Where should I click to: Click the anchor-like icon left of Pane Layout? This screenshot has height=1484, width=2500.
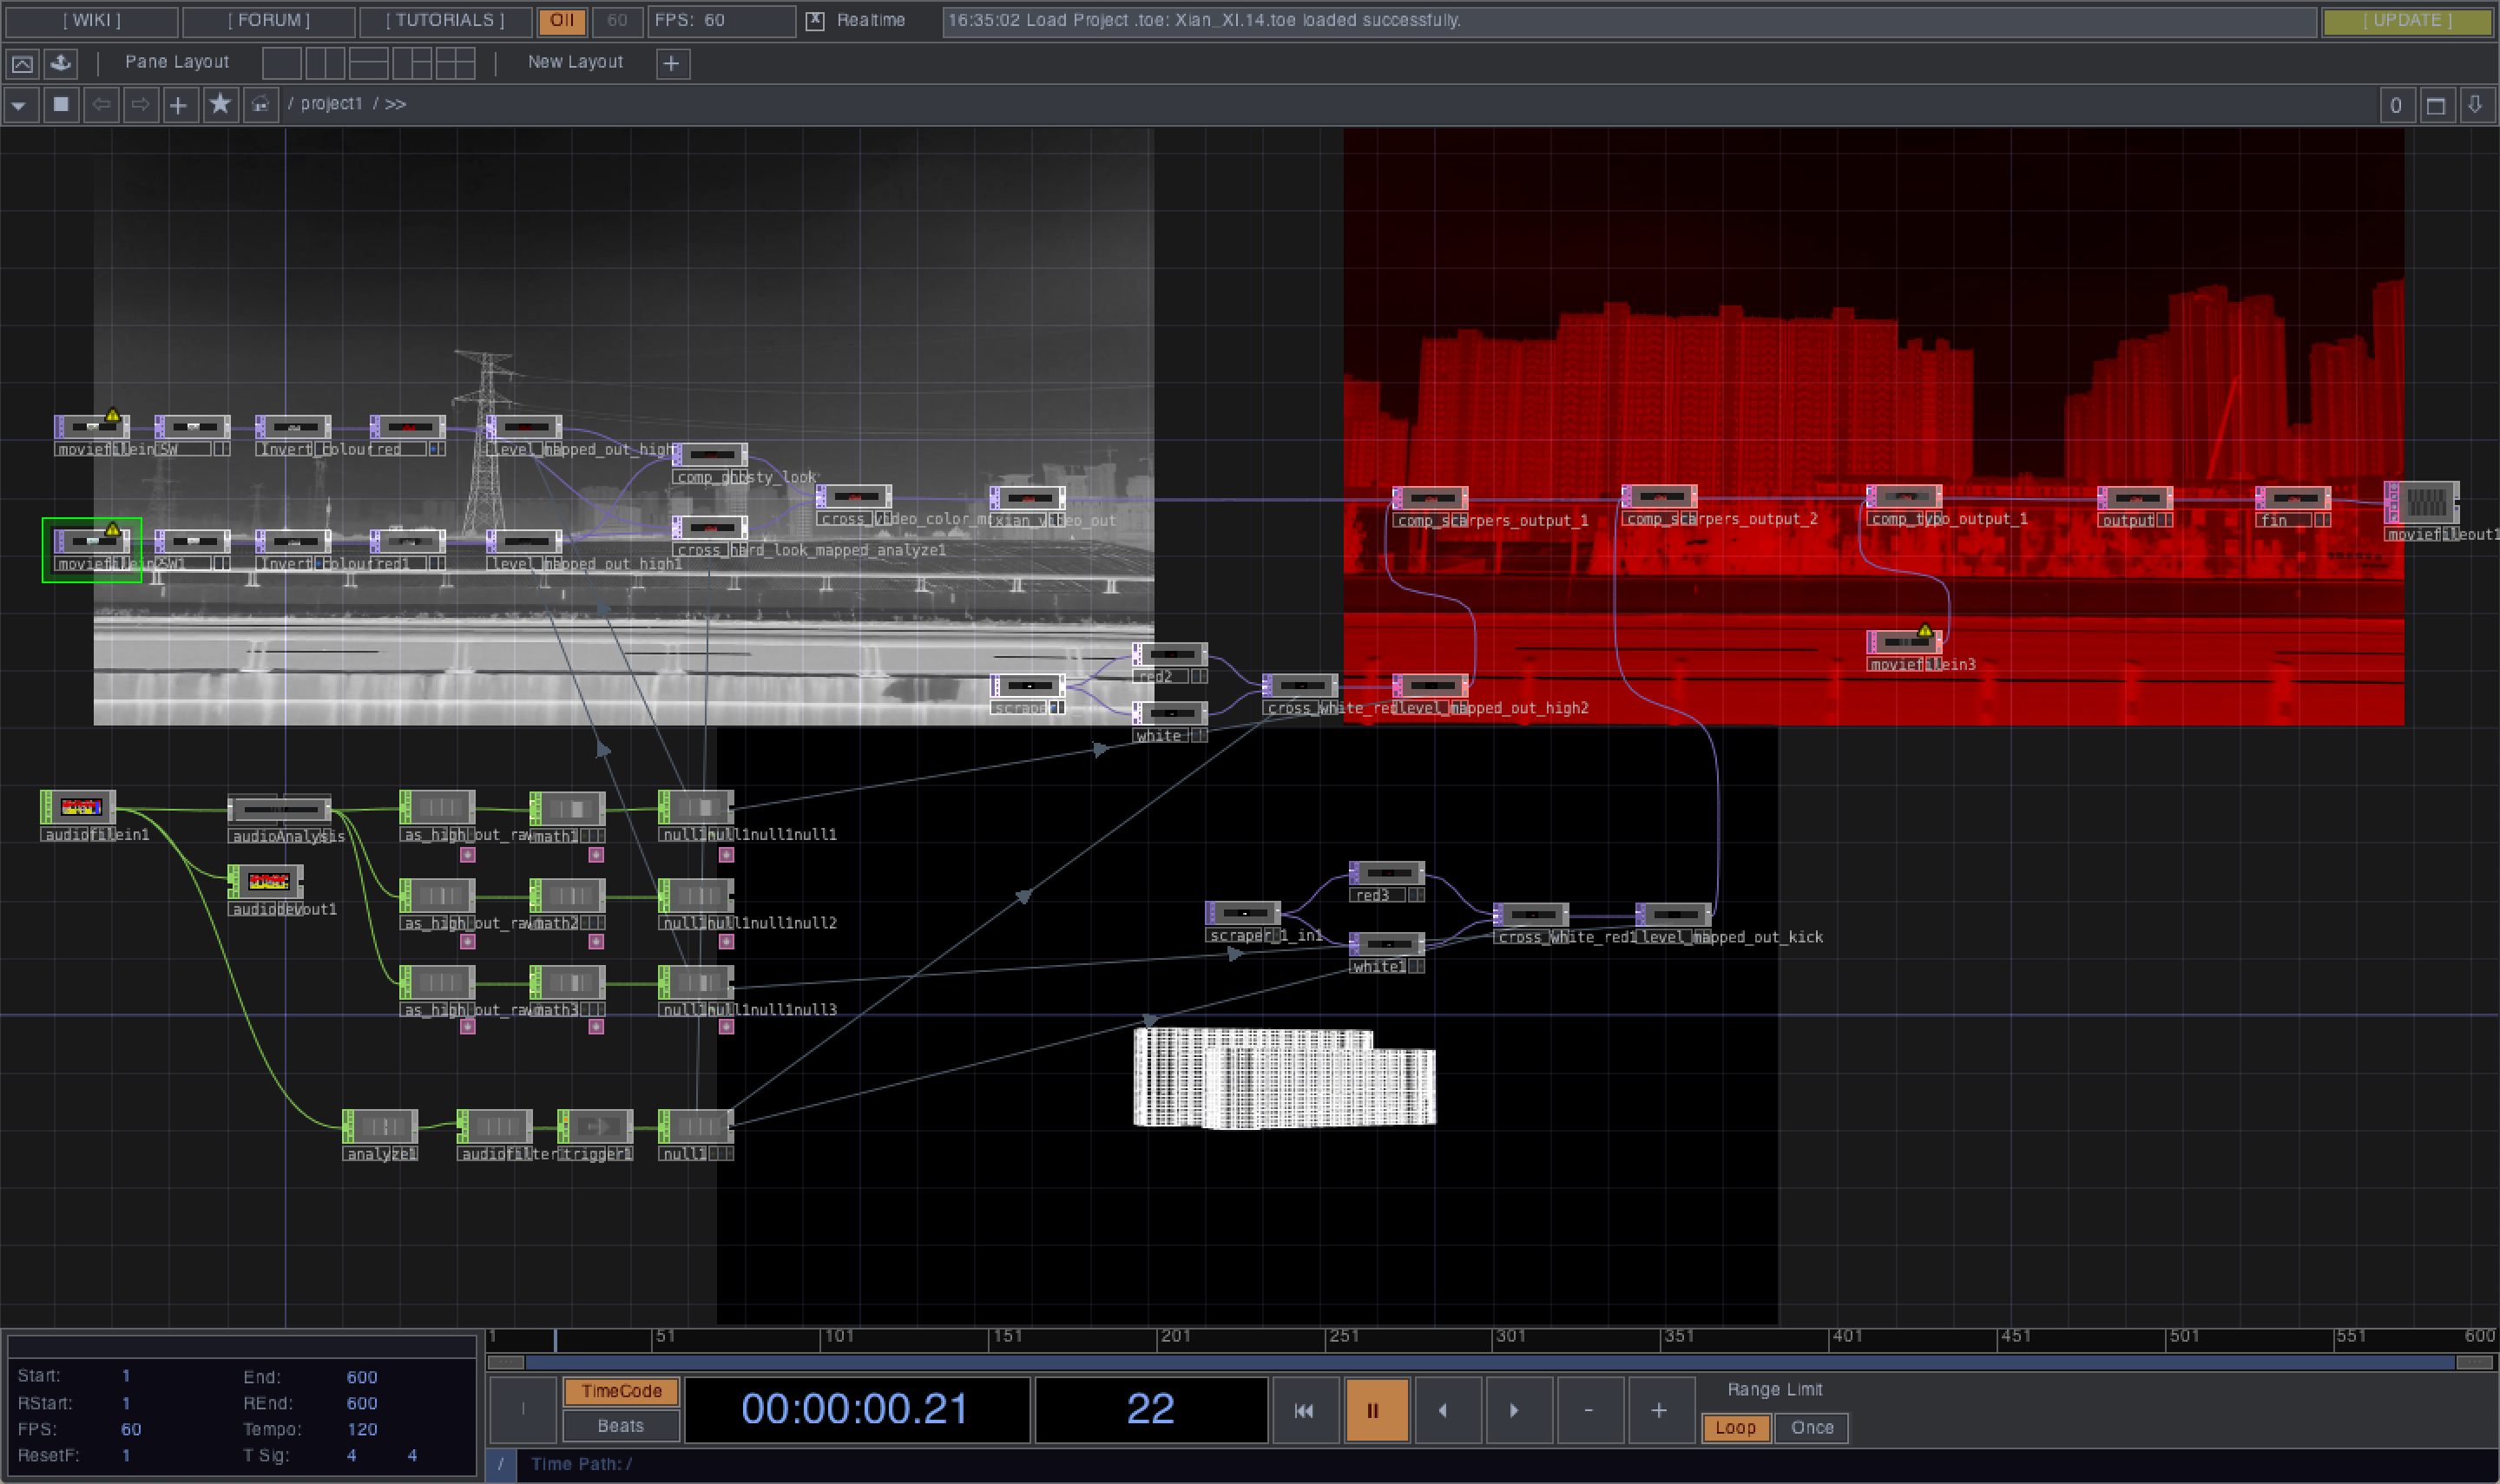click(x=61, y=64)
